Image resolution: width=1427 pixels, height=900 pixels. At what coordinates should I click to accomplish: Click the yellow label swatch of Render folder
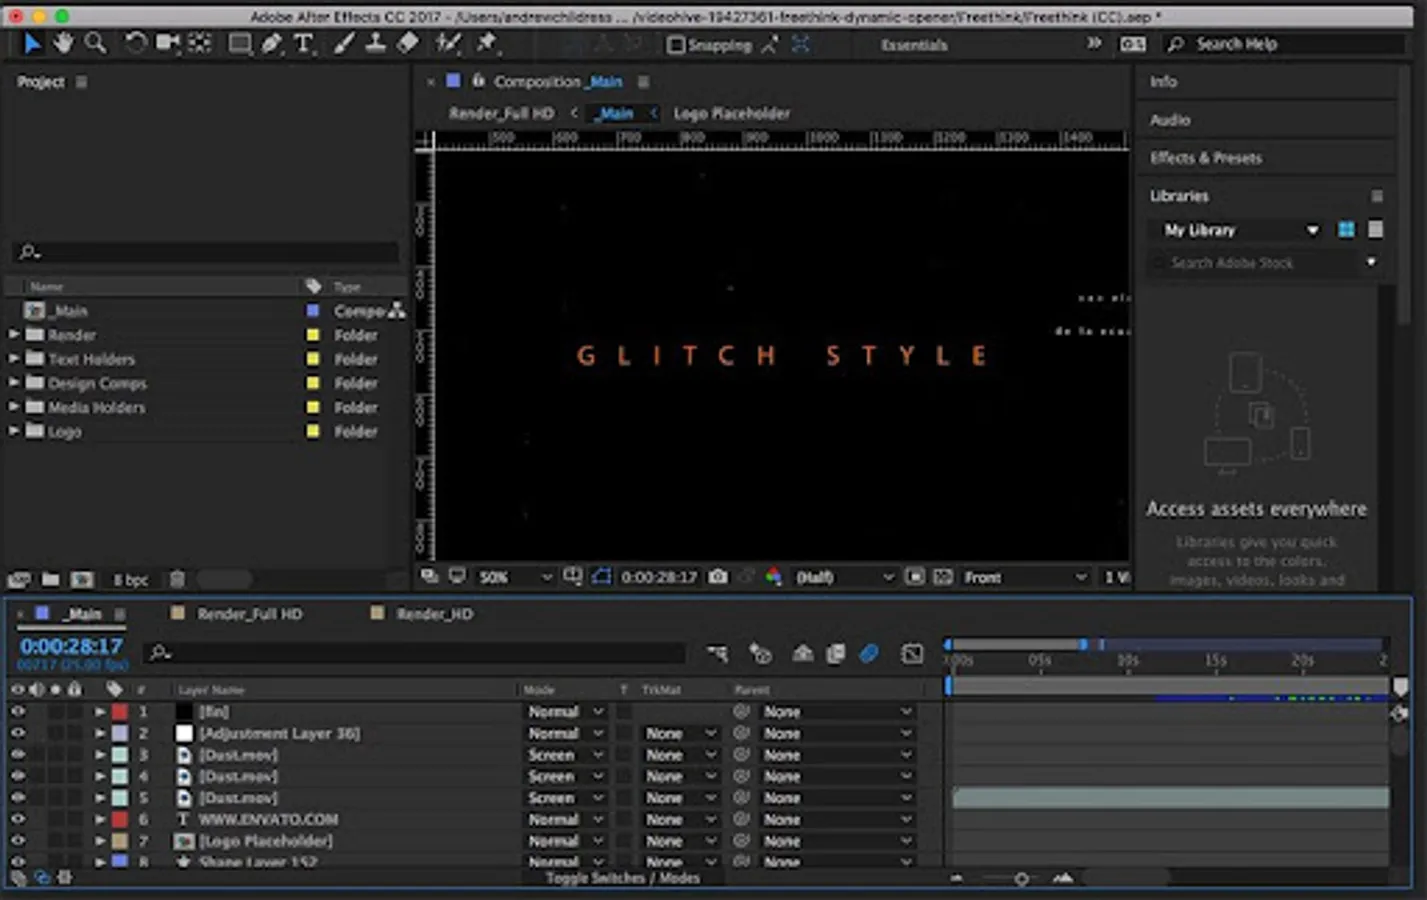coord(313,335)
